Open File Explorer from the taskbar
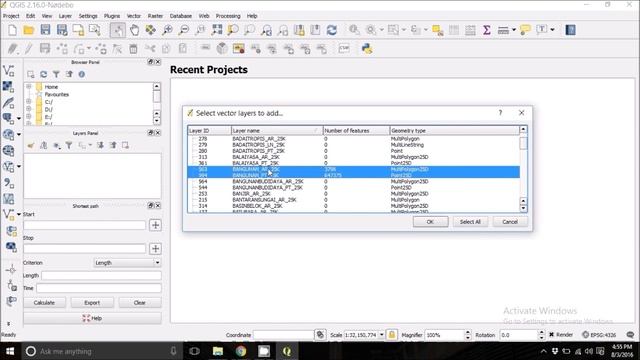This screenshot has height=360, width=640. pyautogui.click(x=218, y=351)
